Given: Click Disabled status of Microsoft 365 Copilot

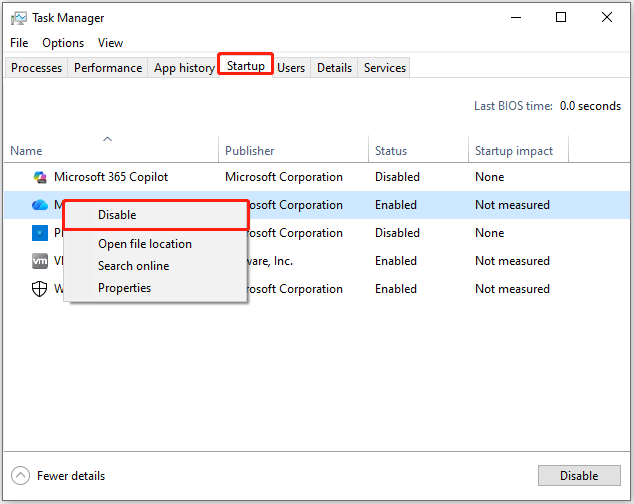Looking at the screenshot, I should pos(397,177).
